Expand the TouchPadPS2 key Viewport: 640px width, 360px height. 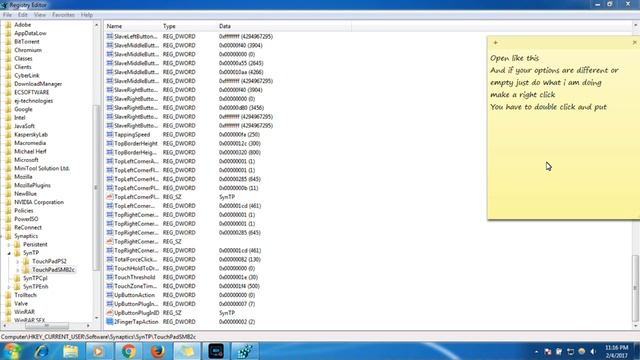point(18,261)
